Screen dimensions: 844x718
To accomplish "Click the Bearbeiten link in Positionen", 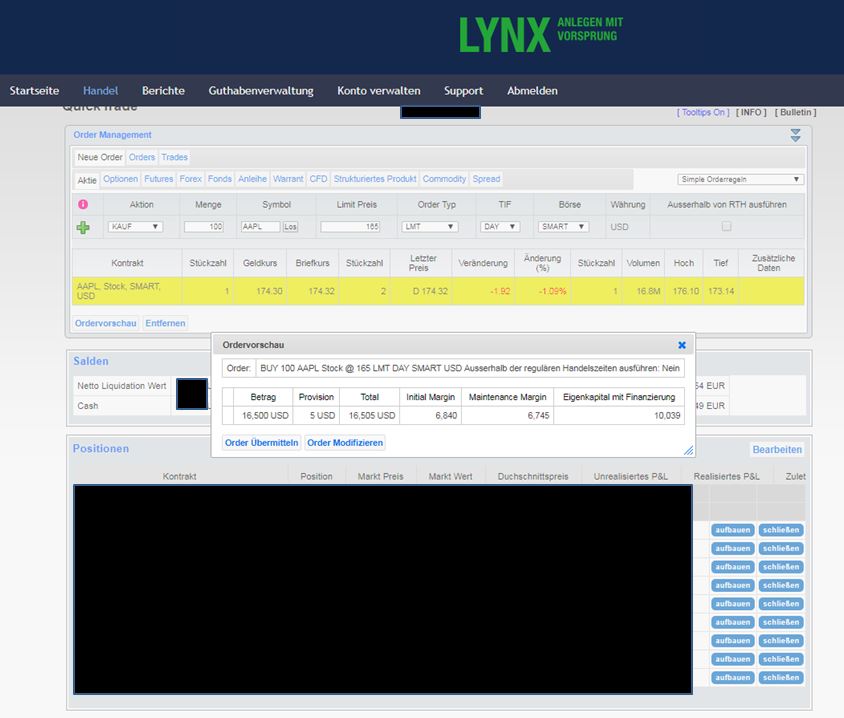I will pyautogui.click(x=777, y=449).
